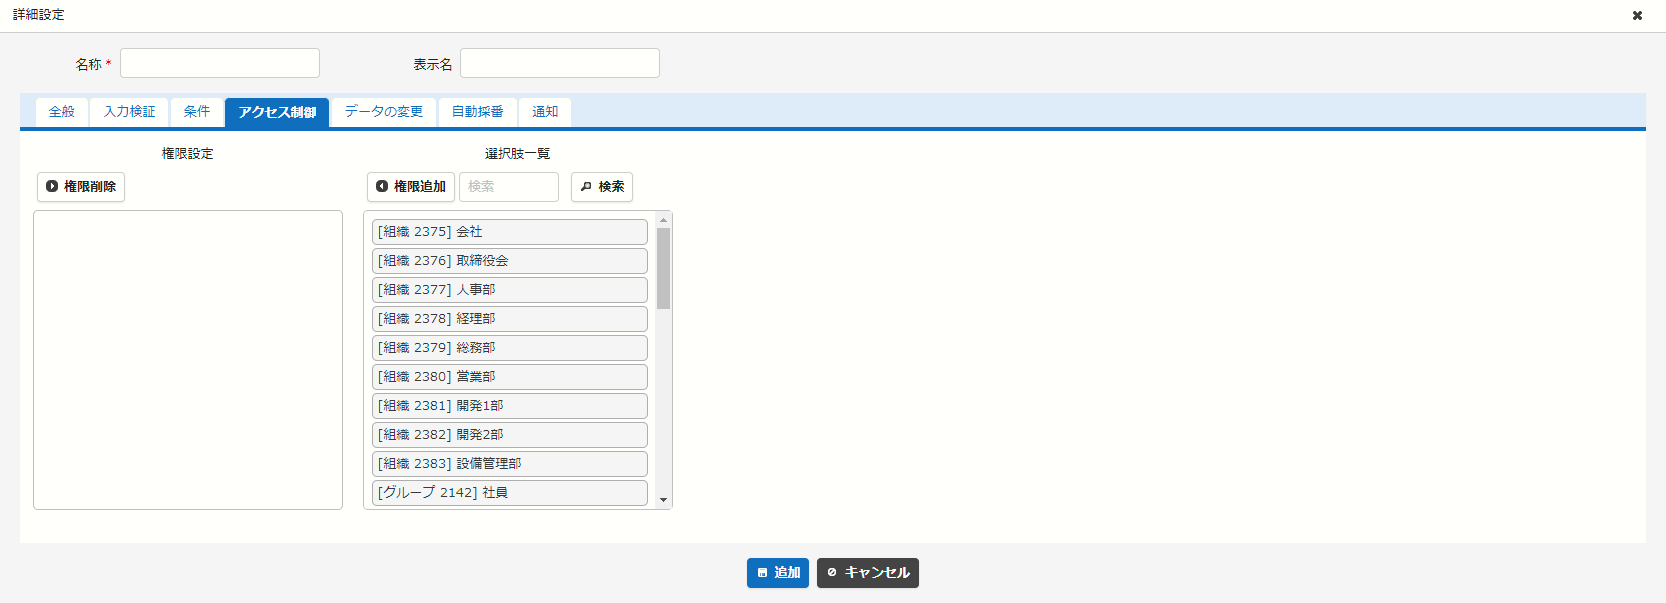Select [組織 2376] 取締役会 entry
The height and width of the screenshot is (603, 1666).
510,261
